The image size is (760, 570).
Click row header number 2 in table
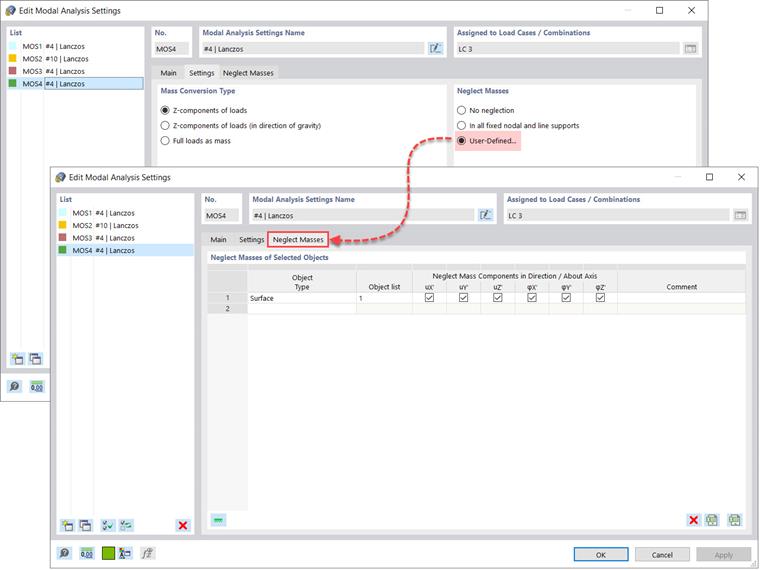(x=227, y=309)
